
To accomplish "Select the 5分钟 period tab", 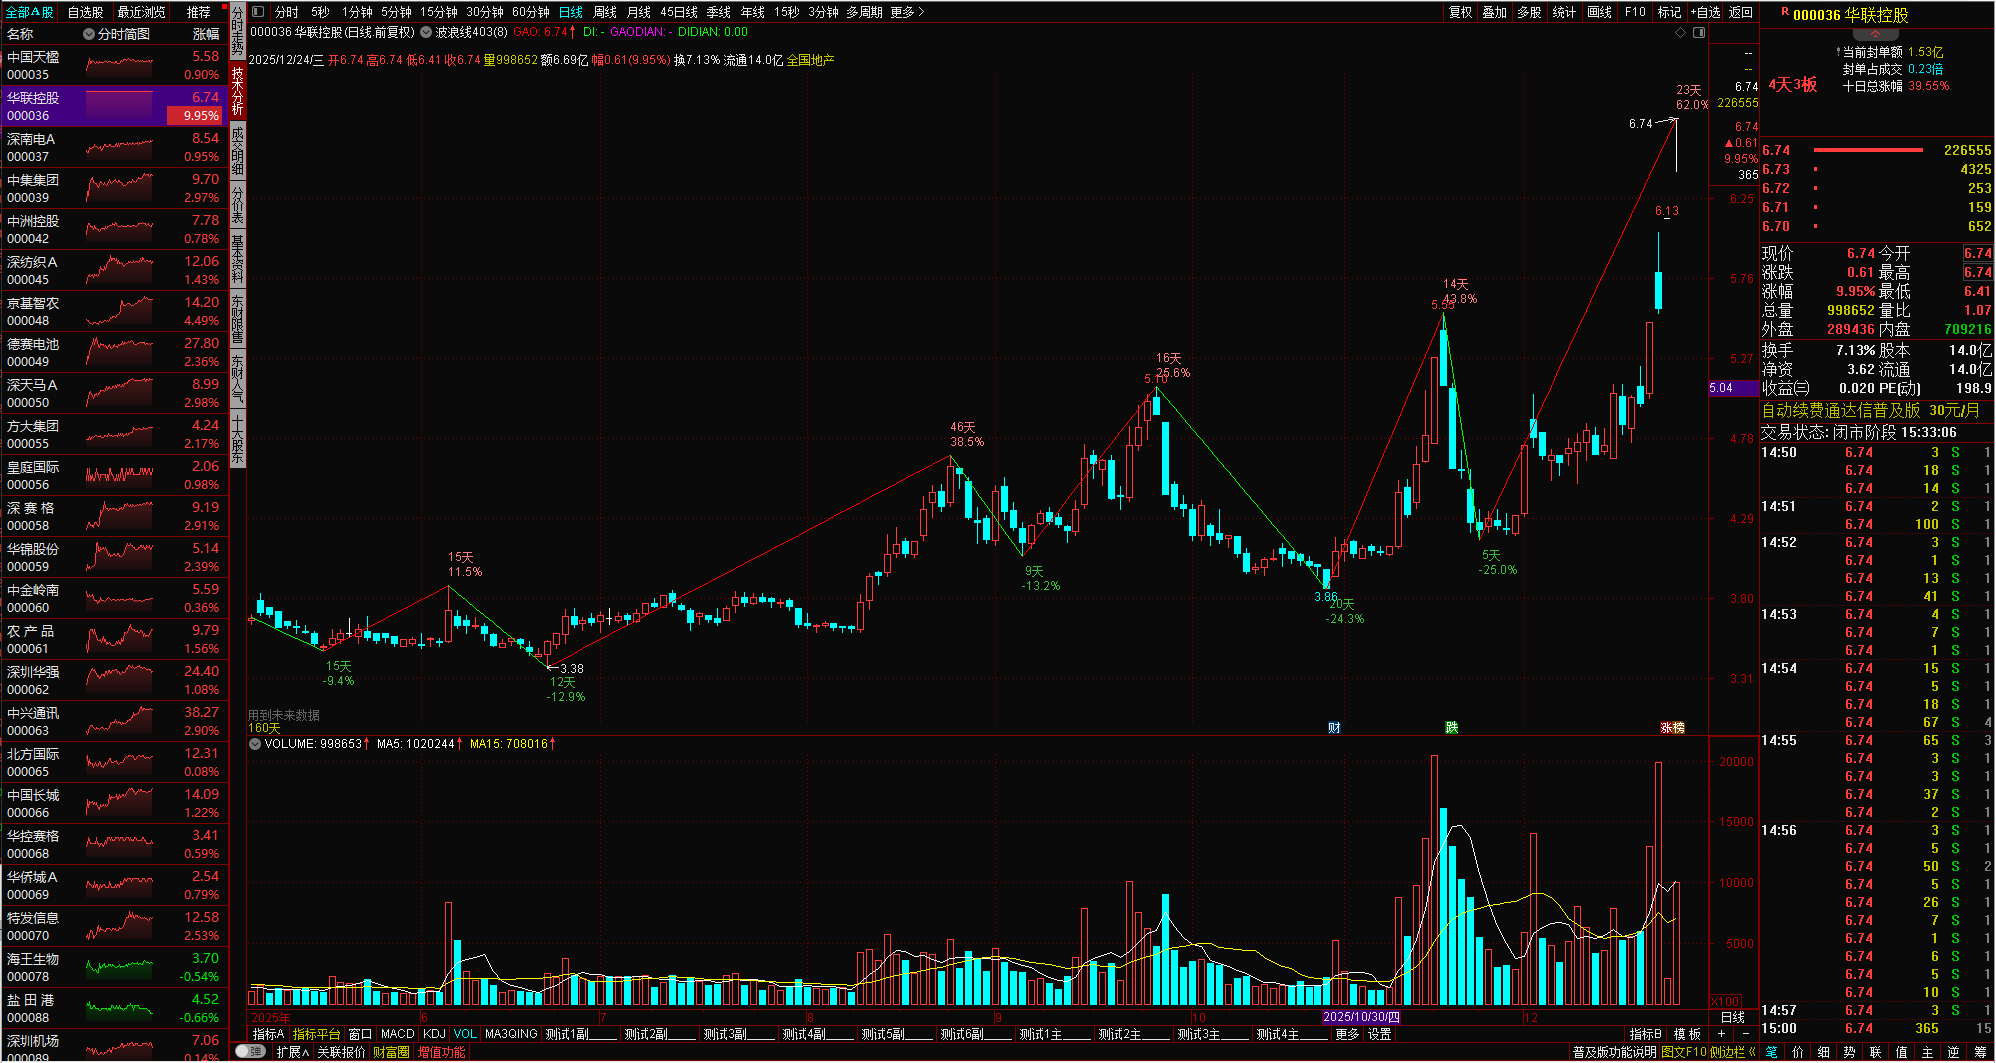I will (x=396, y=12).
